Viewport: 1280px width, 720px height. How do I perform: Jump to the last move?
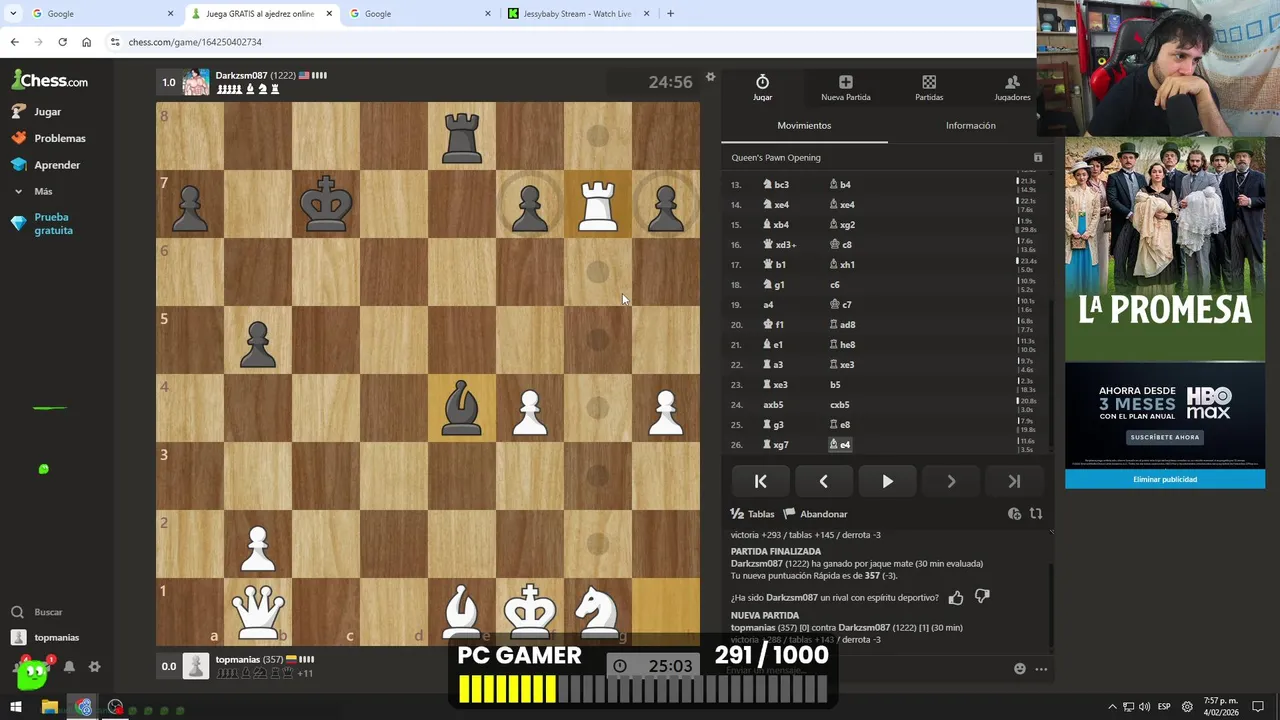[x=1014, y=481]
